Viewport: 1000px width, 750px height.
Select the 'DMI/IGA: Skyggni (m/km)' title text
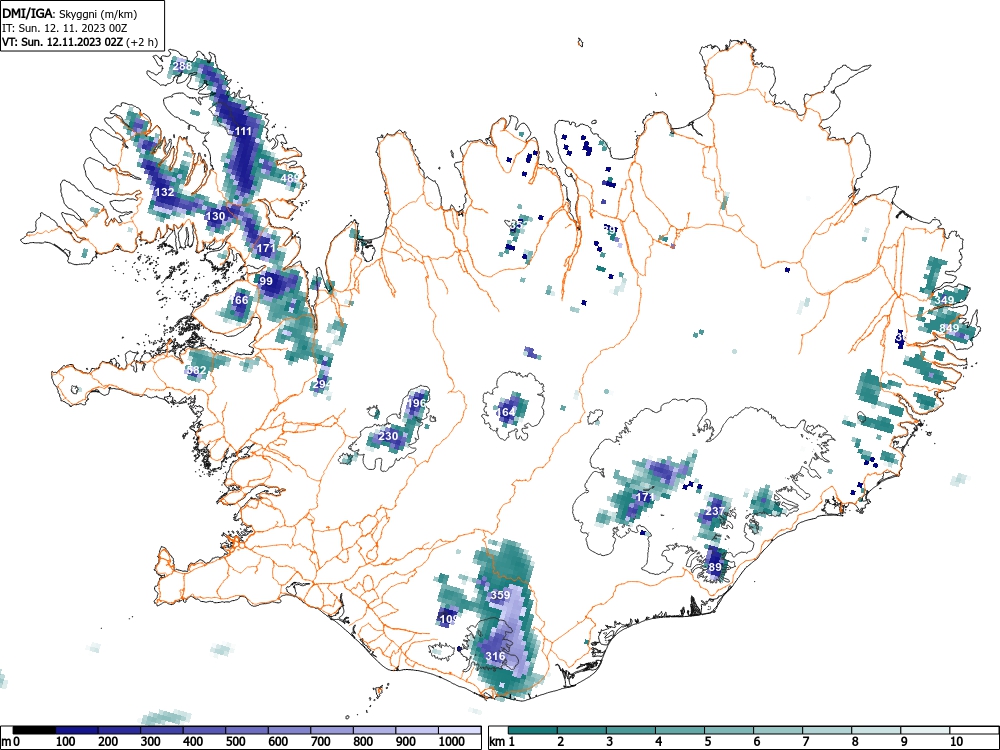(70, 13)
